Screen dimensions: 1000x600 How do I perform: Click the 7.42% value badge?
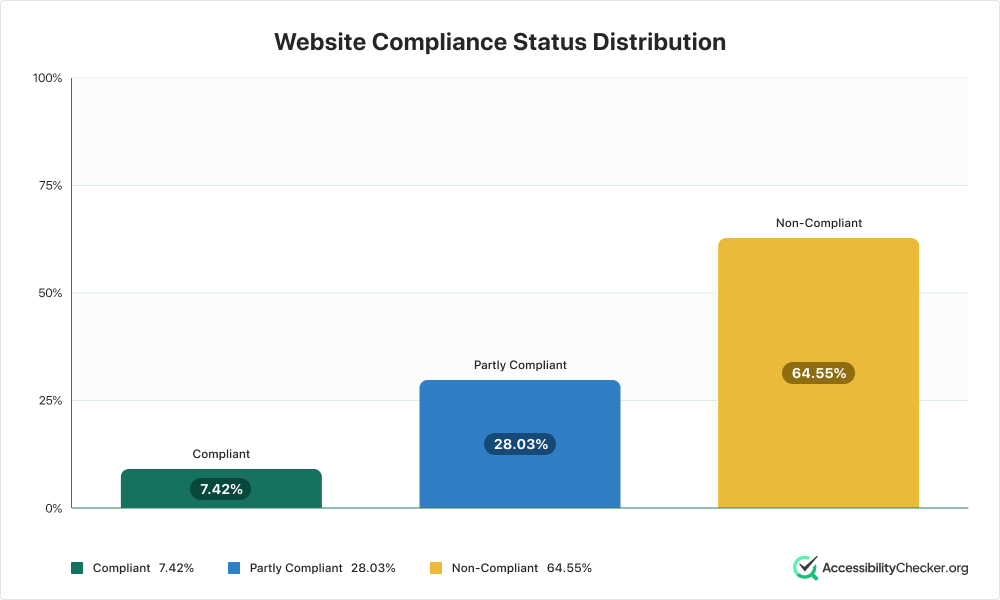[221, 489]
